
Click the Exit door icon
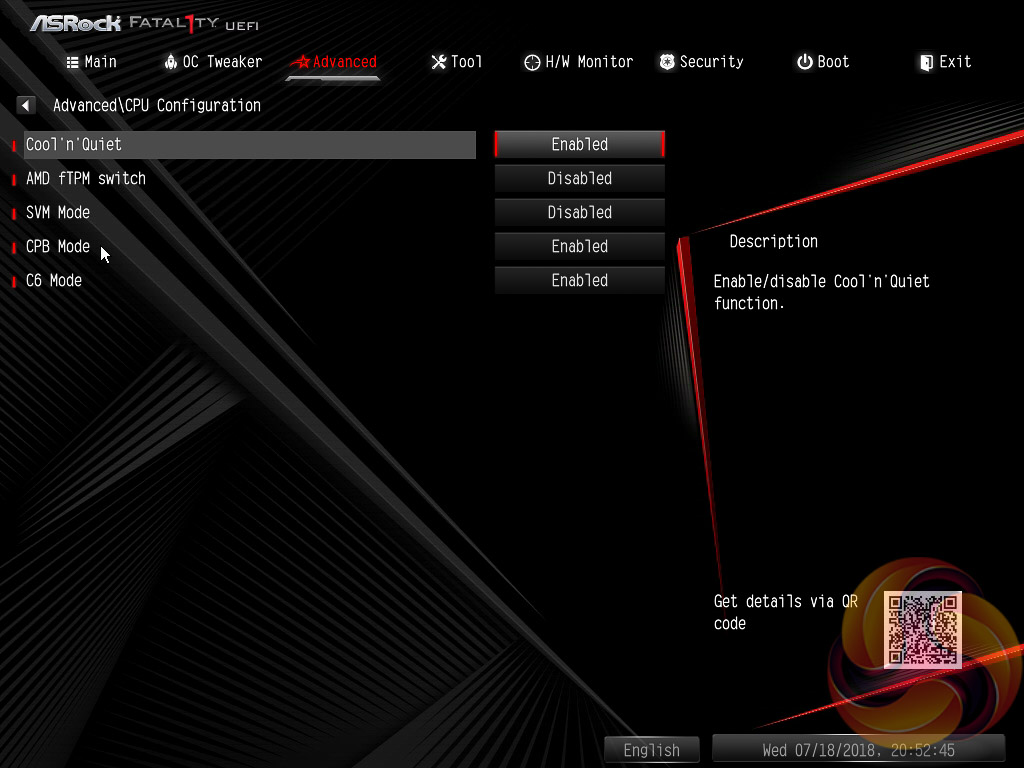pos(926,63)
